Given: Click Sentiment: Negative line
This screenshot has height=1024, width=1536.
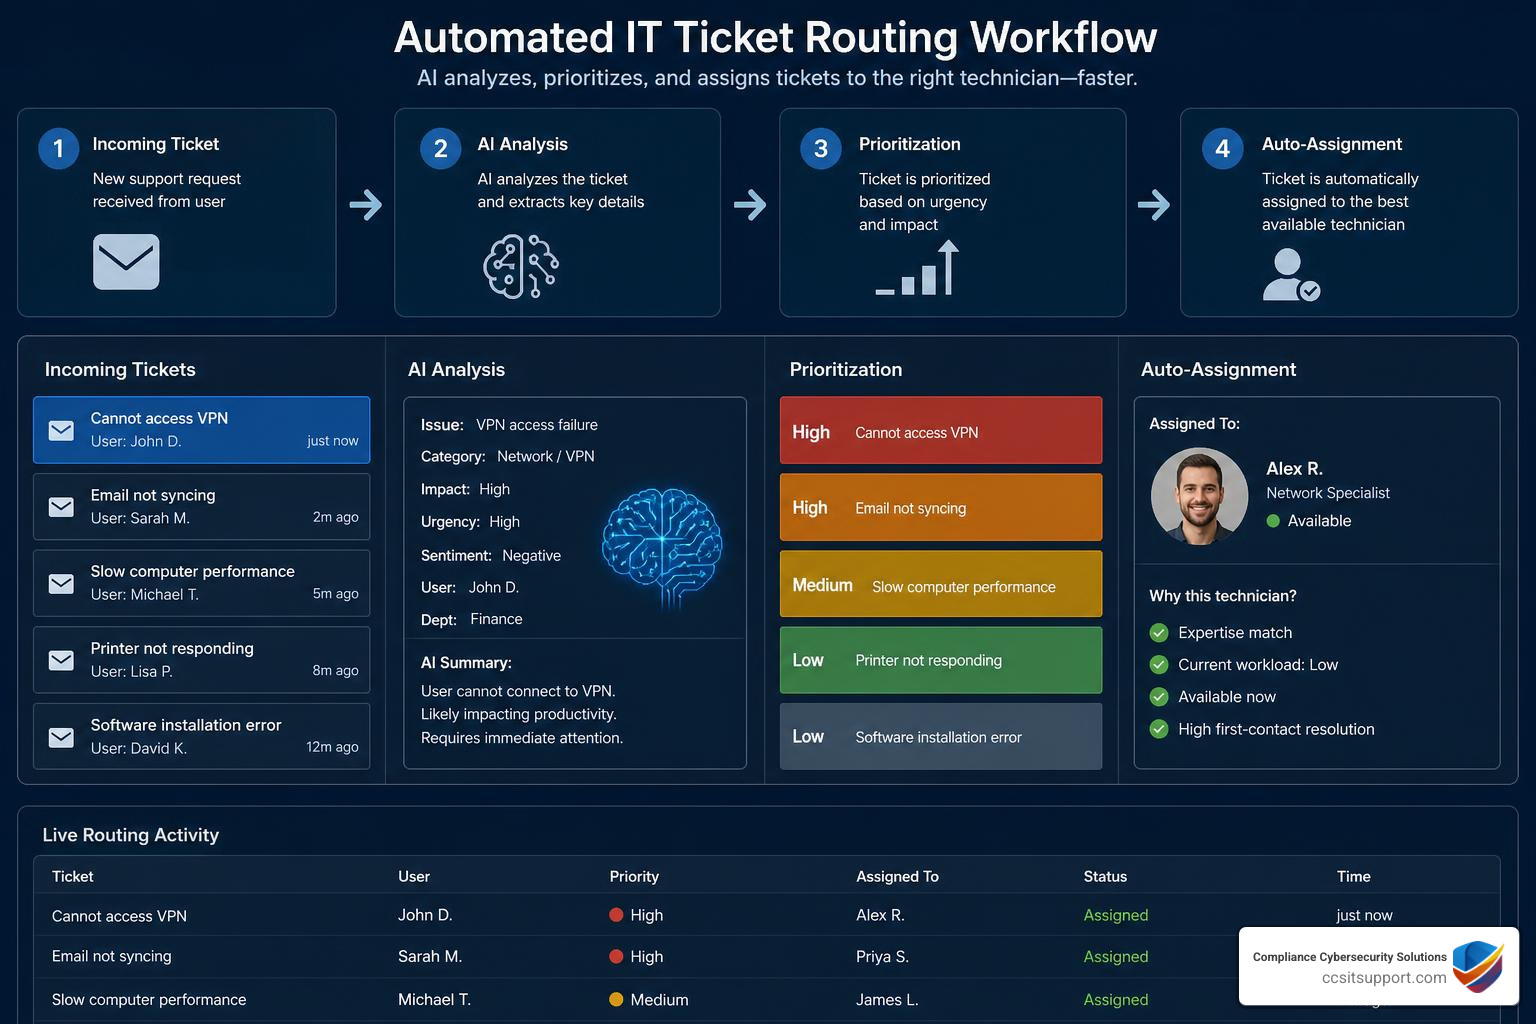Looking at the screenshot, I should pyautogui.click(x=491, y=556).
